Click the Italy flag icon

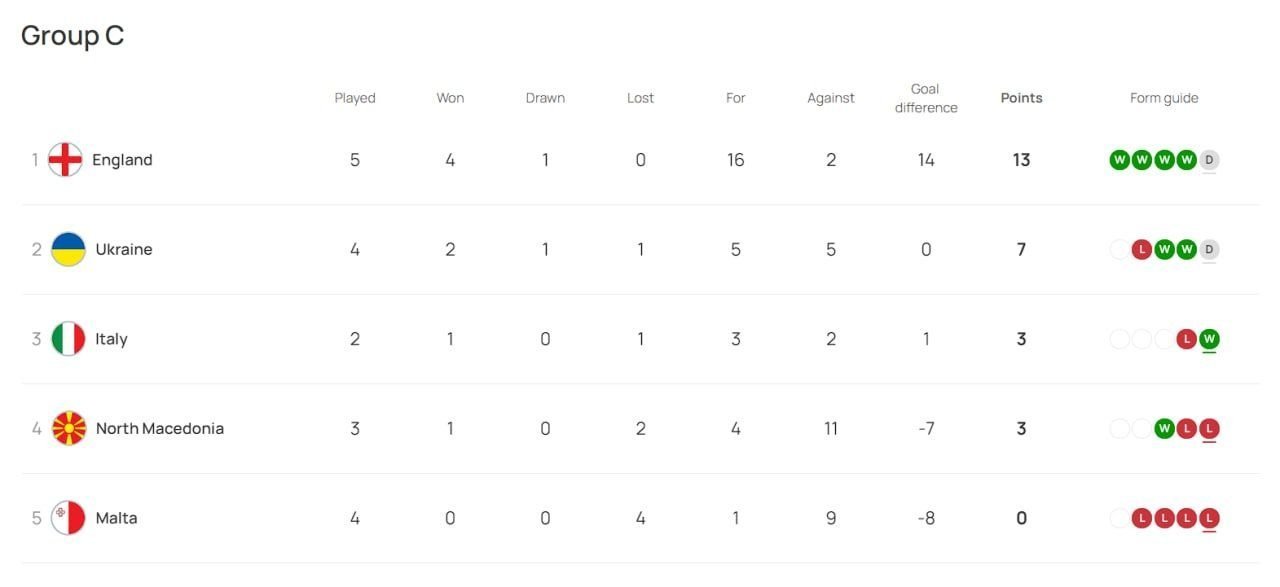coord(68,339)
